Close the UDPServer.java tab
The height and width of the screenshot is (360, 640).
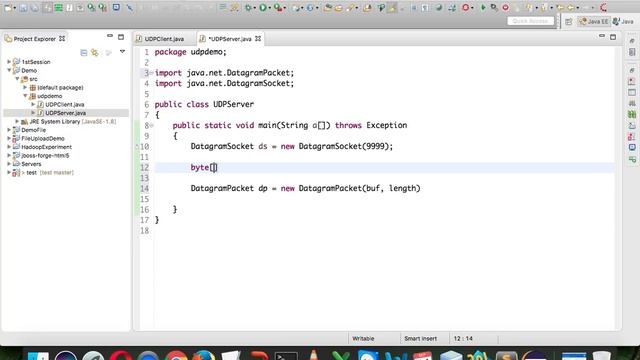(x=258, y=39)
